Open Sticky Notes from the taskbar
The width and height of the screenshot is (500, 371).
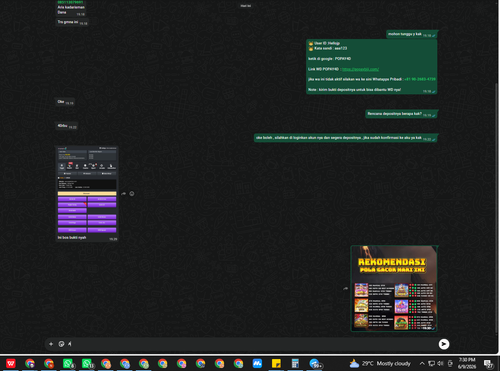[x=276, y=363]
